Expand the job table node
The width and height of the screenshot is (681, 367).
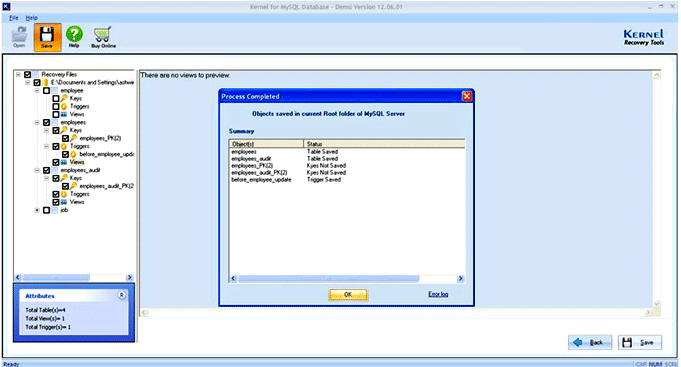tap(37, 210)
